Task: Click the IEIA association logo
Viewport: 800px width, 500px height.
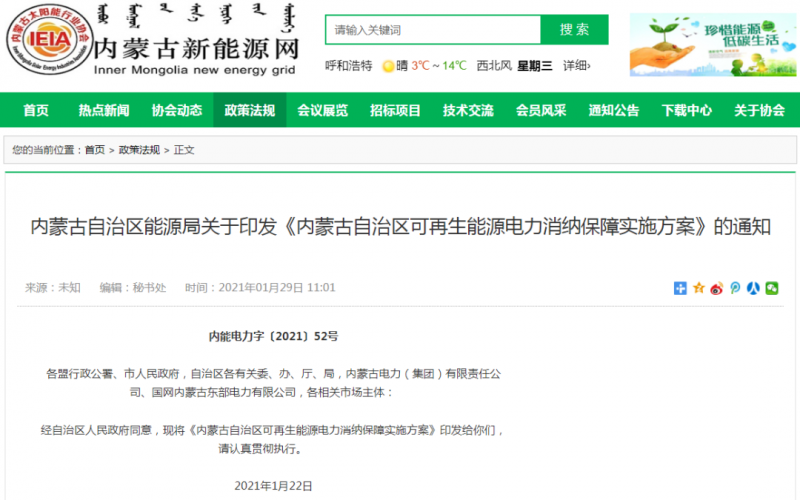Action: pyautogui.click(x=40, y=40)
